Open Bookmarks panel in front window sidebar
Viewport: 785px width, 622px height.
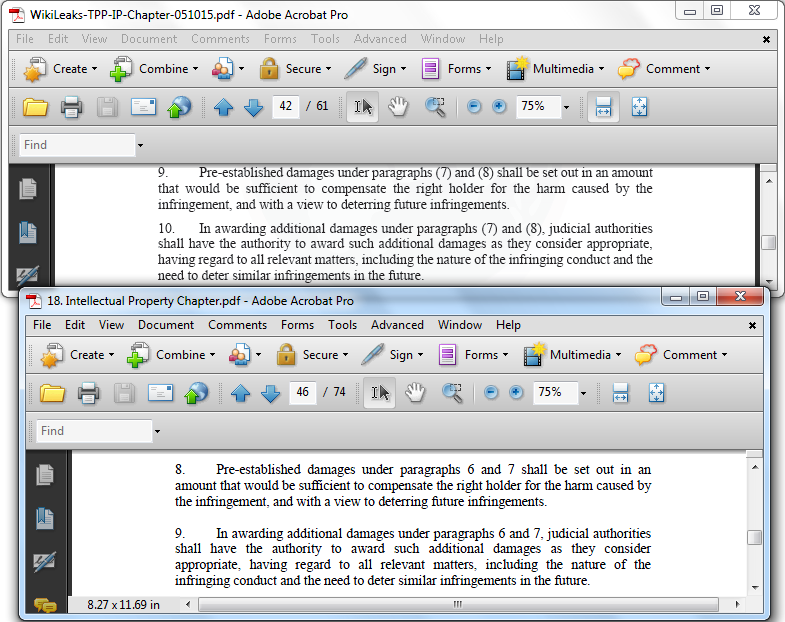click(x=45, y=518)
